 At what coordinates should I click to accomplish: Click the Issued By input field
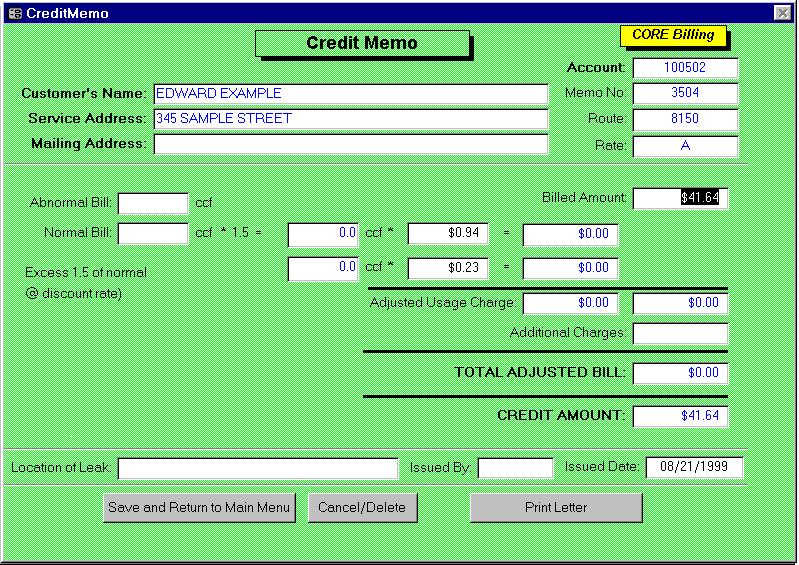[x=516, y=468]
